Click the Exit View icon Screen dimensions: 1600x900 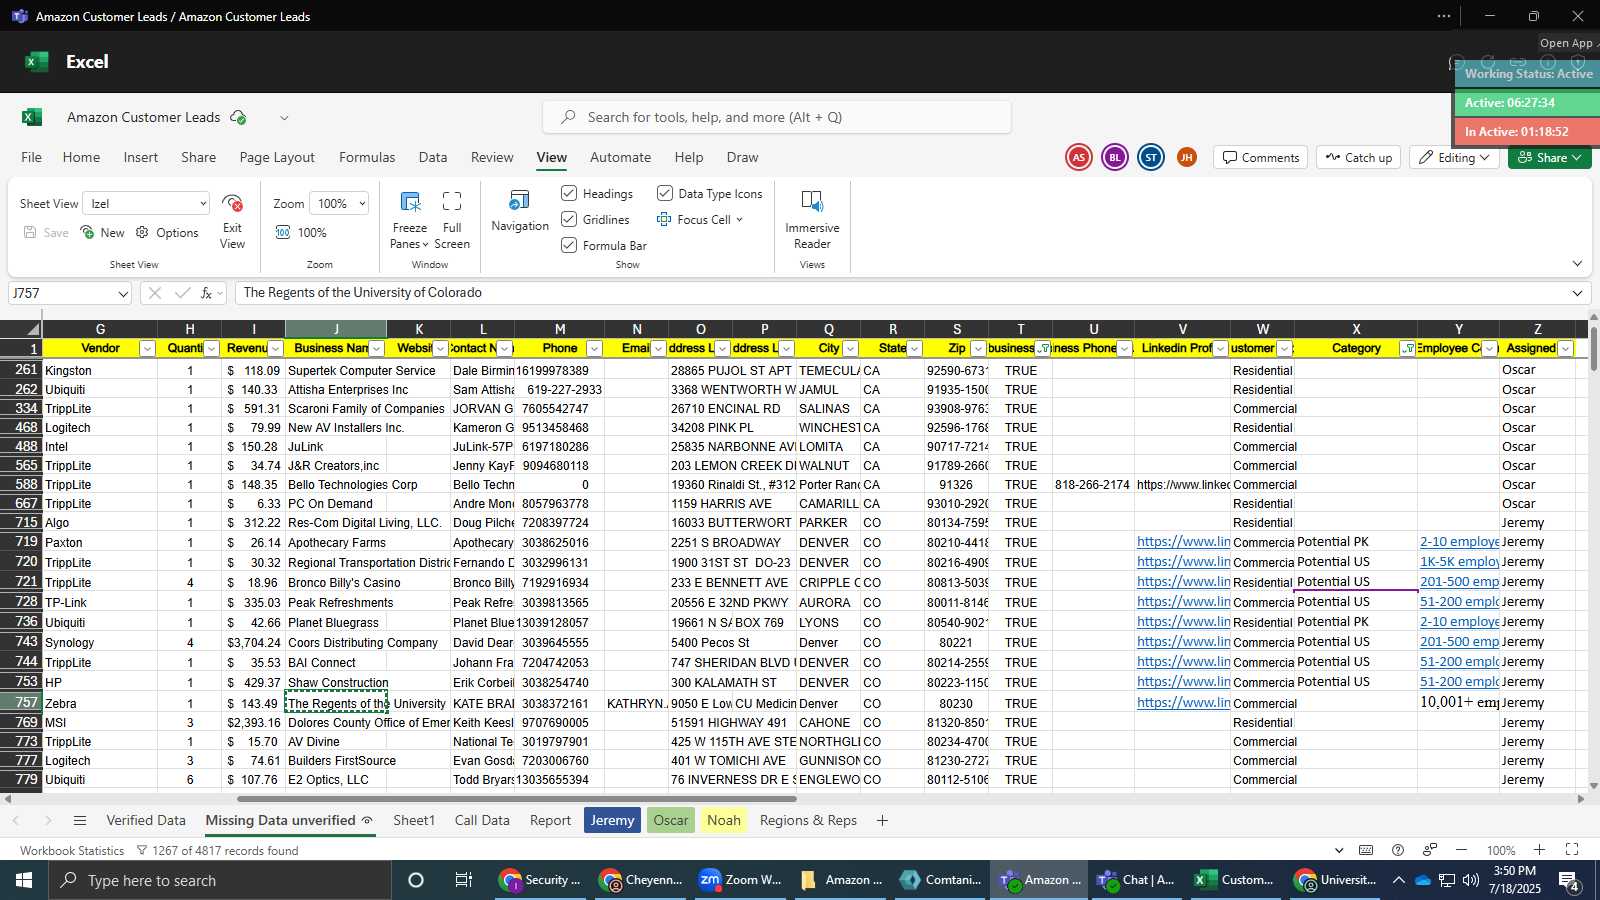(x=232, y=204)
